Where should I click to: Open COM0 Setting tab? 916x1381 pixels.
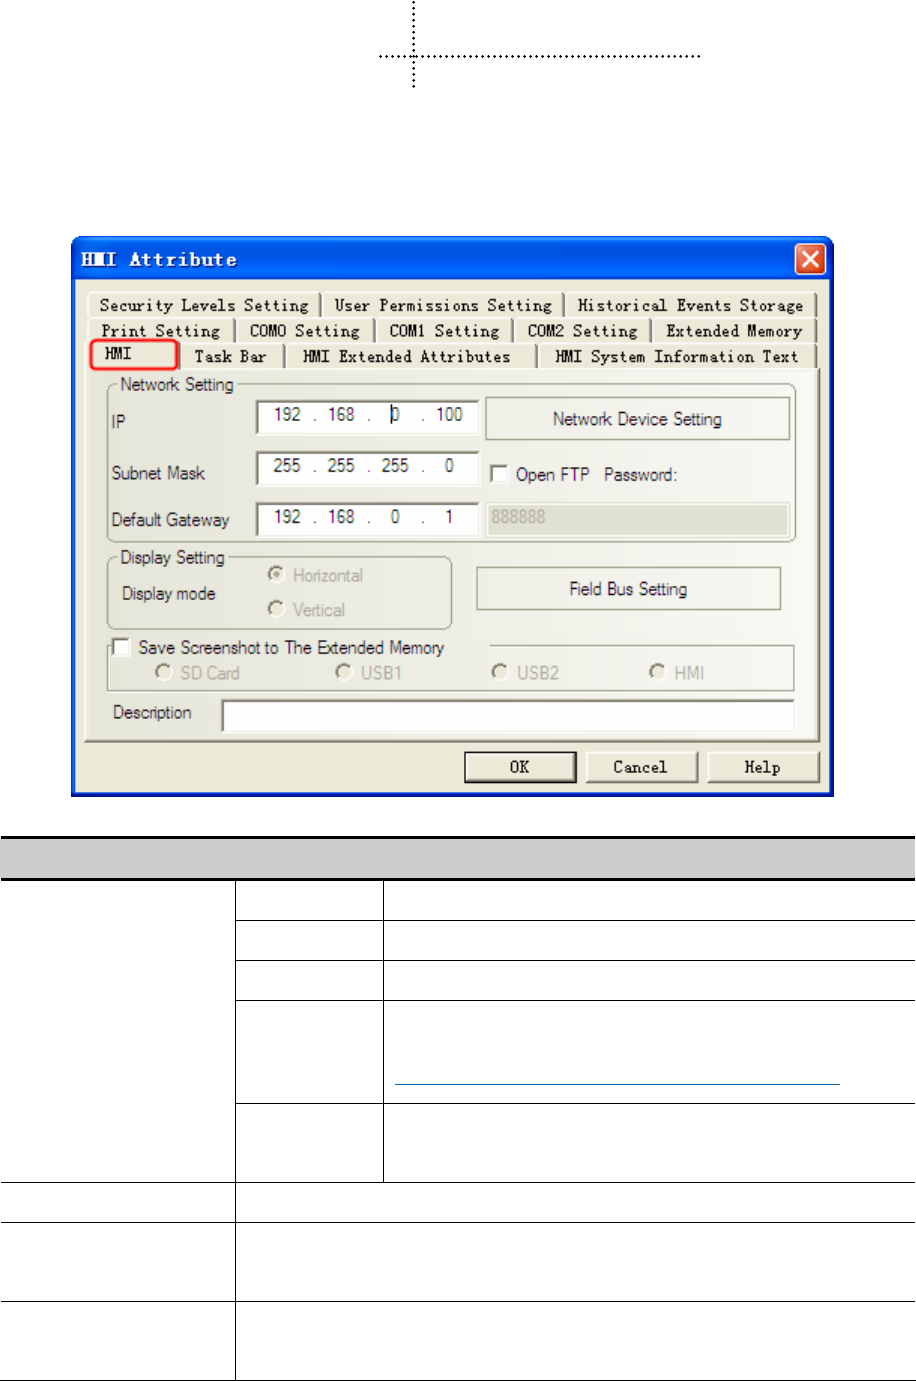tap(305, 331)
